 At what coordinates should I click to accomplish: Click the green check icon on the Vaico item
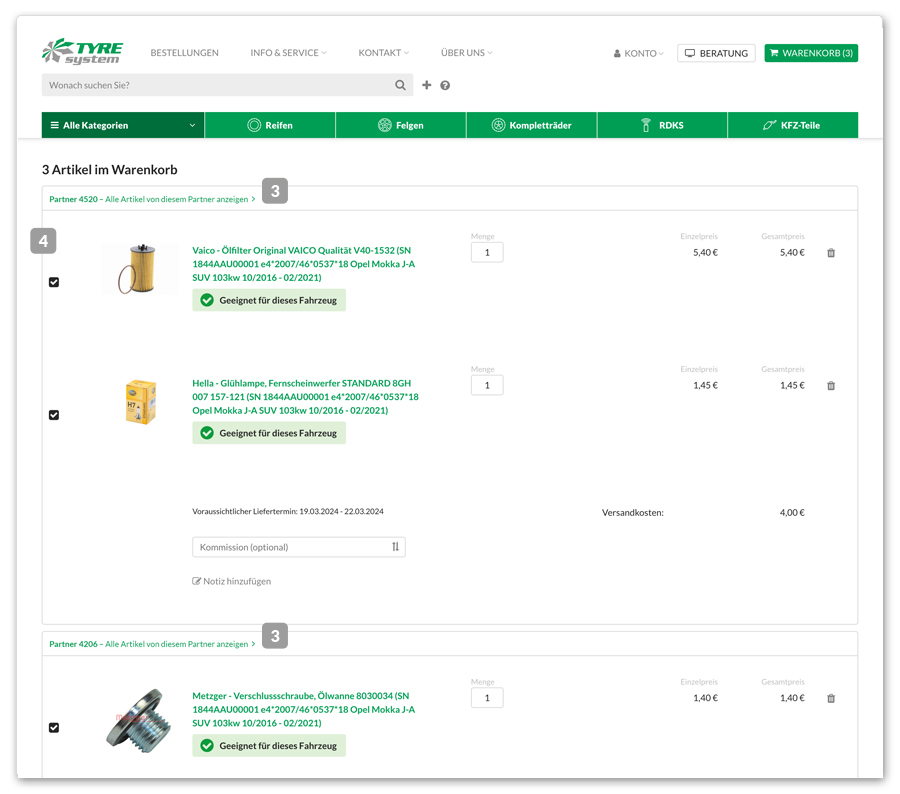tap(207, 300)
